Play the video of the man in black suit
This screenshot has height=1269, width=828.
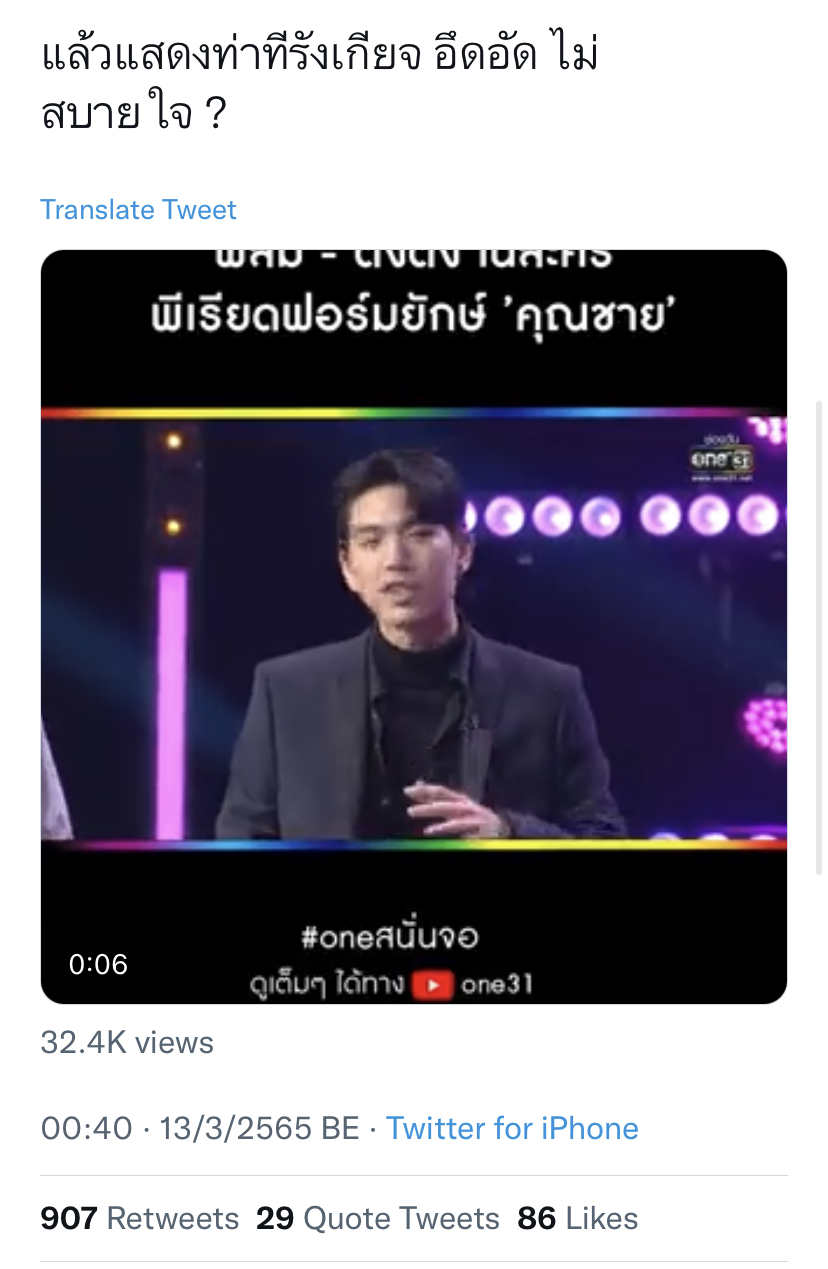[413, 627]
